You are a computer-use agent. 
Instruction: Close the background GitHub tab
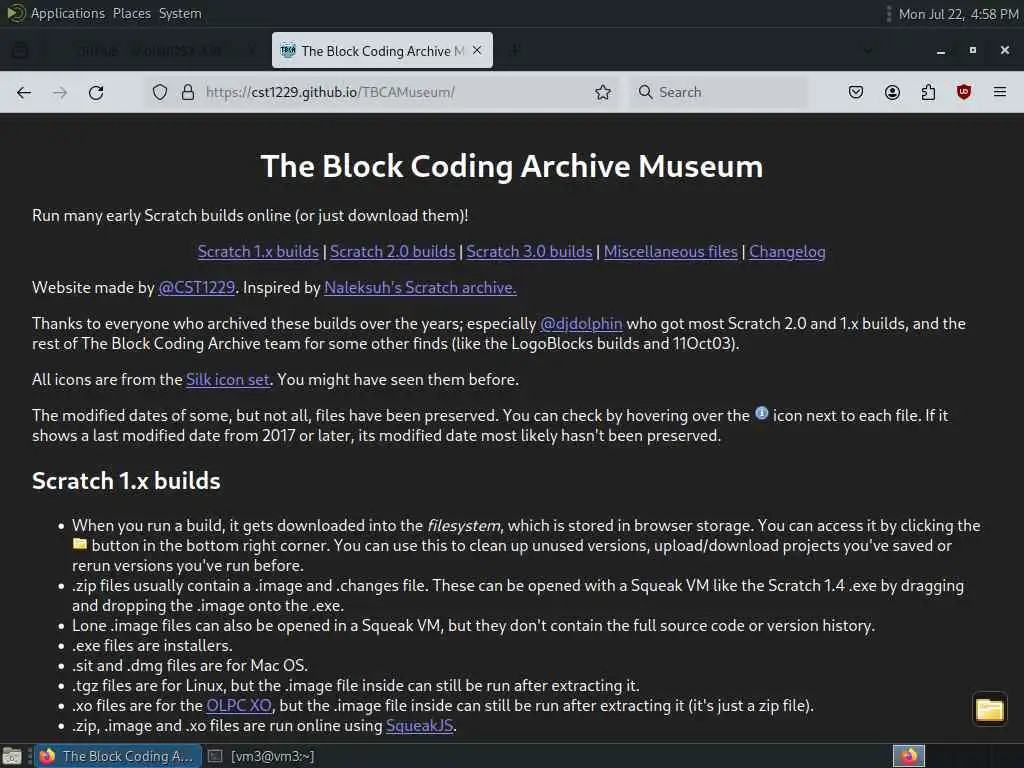click(251, 50)
